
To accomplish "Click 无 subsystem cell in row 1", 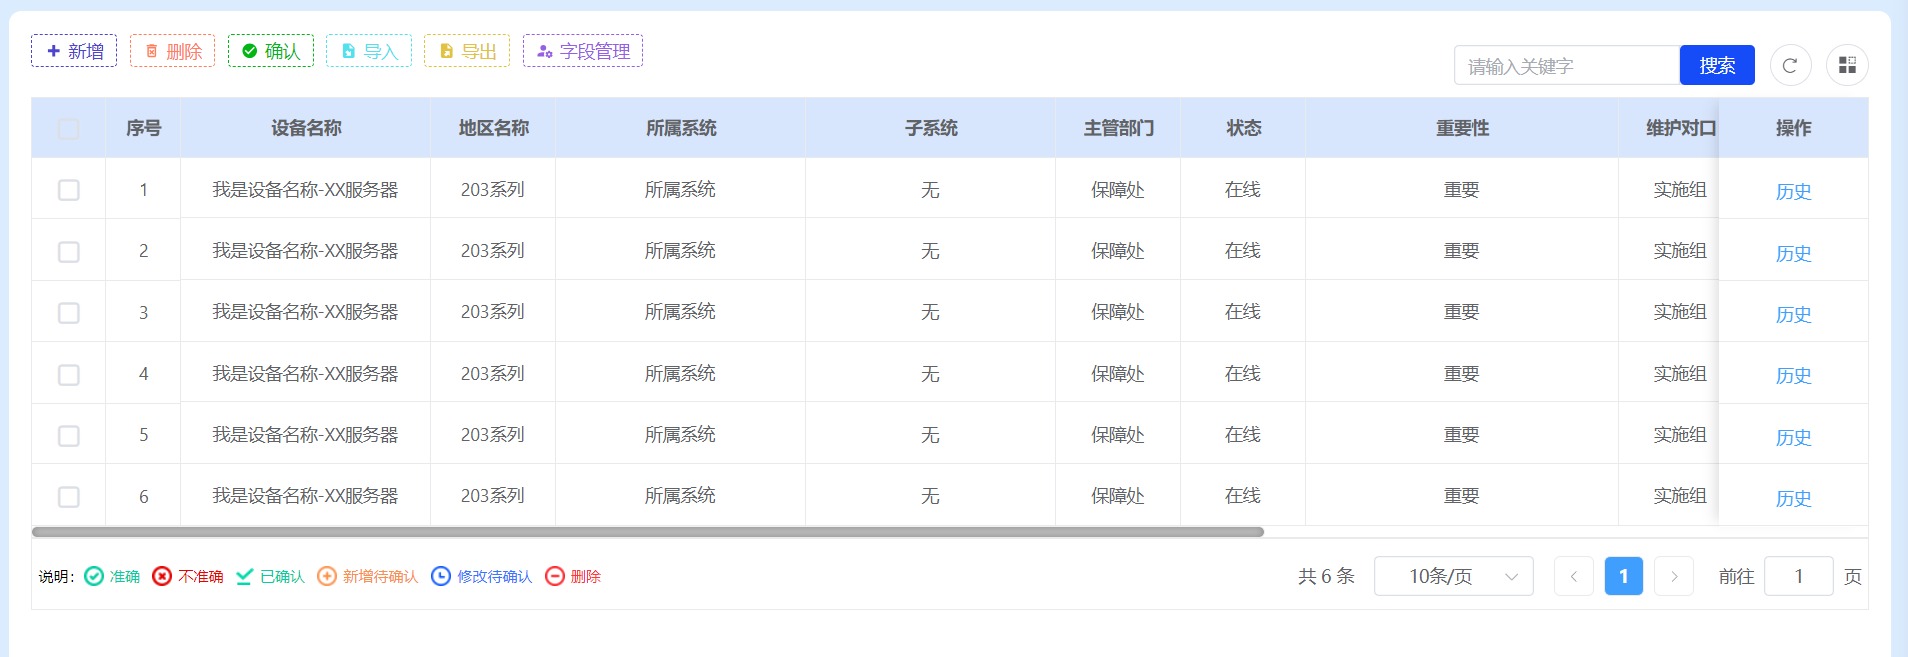I will click(930, 190).
